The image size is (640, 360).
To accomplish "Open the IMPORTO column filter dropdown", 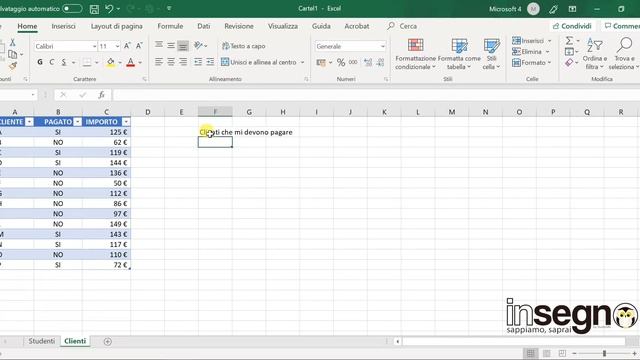I will [126, 122].
